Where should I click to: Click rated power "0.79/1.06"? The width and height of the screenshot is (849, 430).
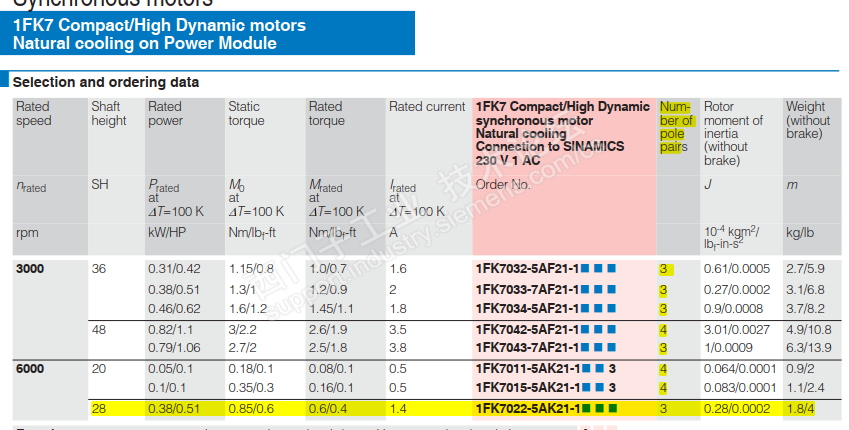pos(174,348)
